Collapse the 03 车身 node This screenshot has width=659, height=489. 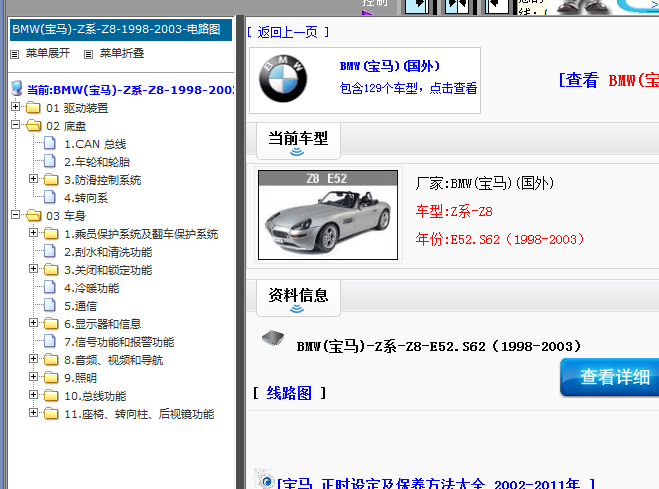16,215
